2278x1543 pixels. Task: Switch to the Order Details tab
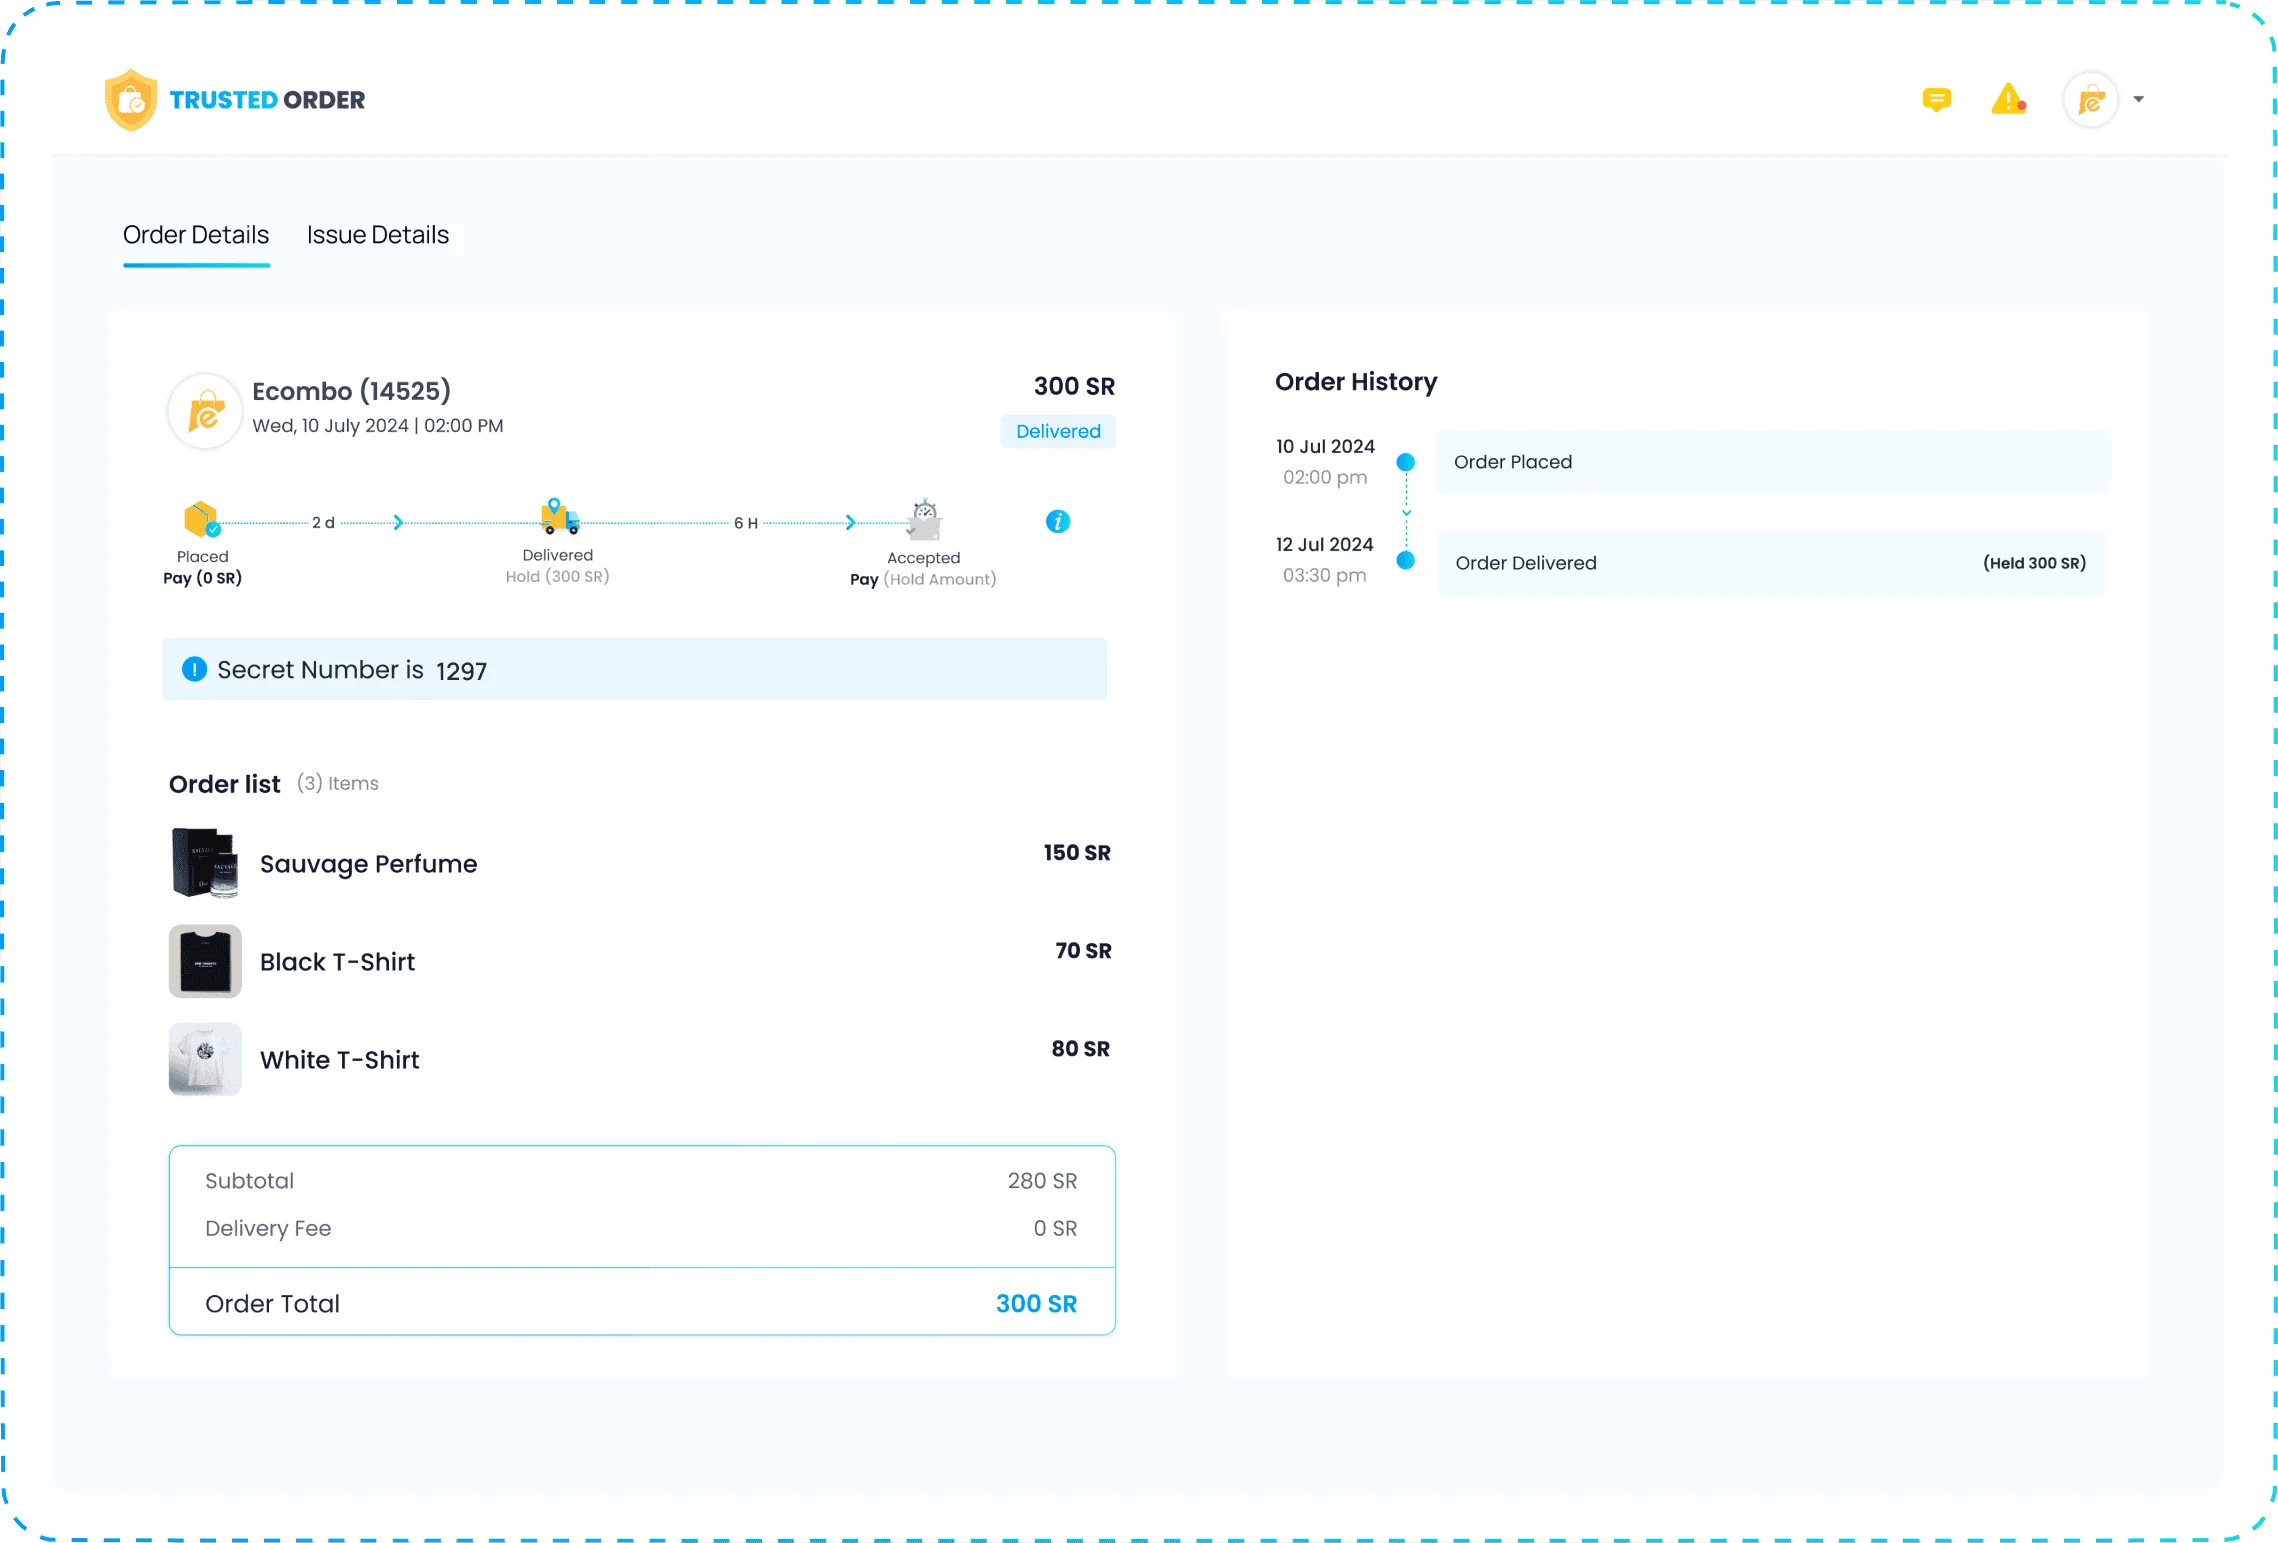coord(196,235)
